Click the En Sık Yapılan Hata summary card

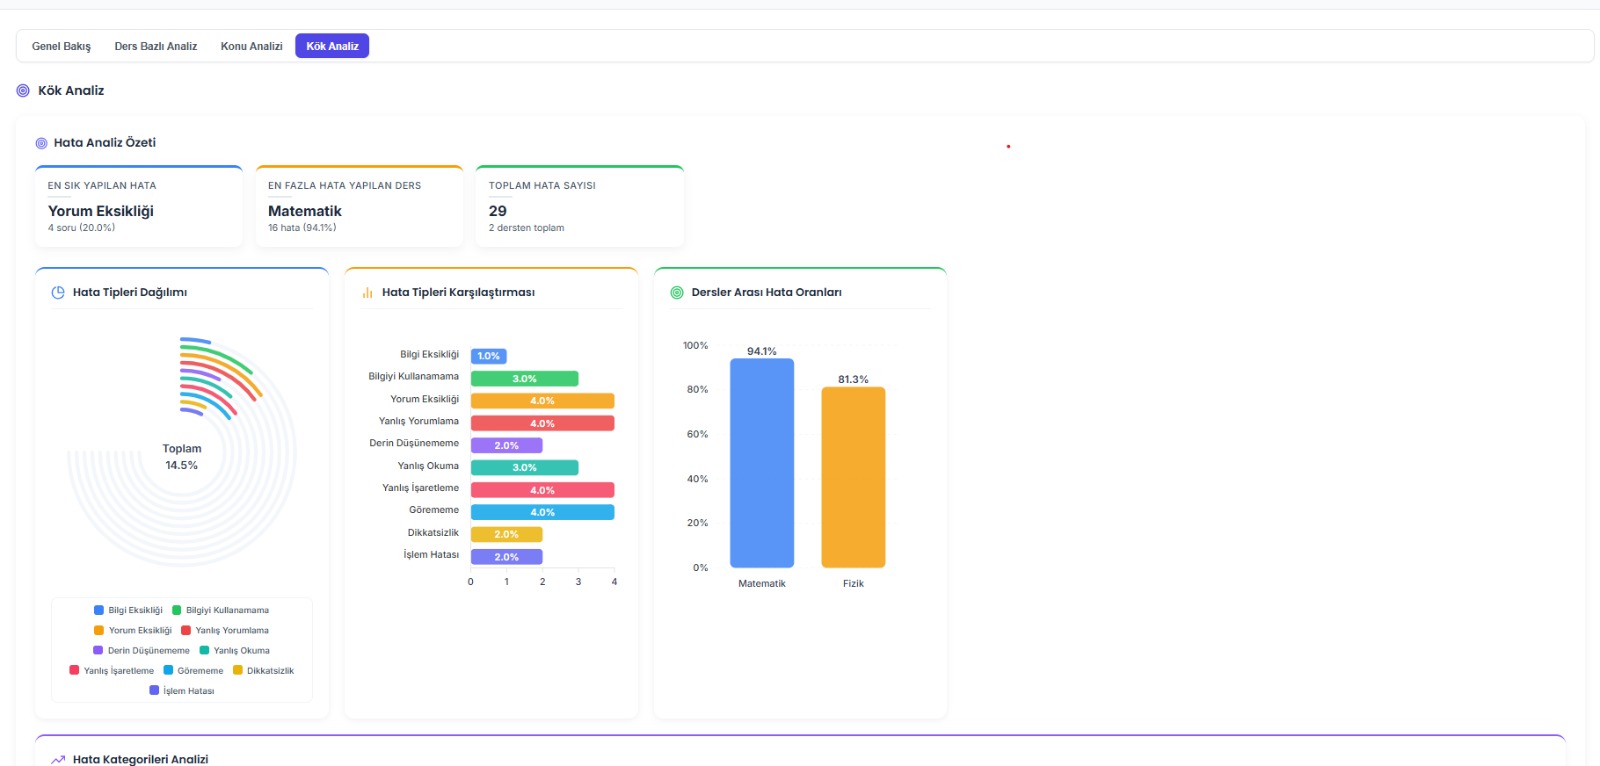139,207
